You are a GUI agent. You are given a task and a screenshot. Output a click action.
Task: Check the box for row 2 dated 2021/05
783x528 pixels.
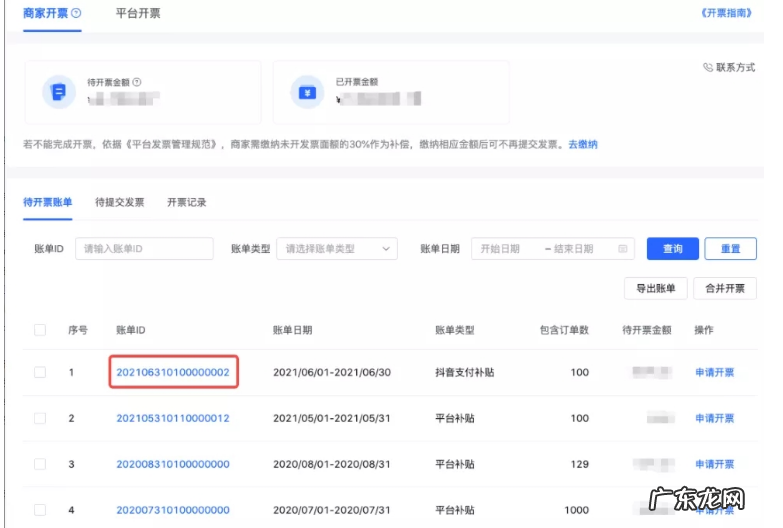click(40, 418)
